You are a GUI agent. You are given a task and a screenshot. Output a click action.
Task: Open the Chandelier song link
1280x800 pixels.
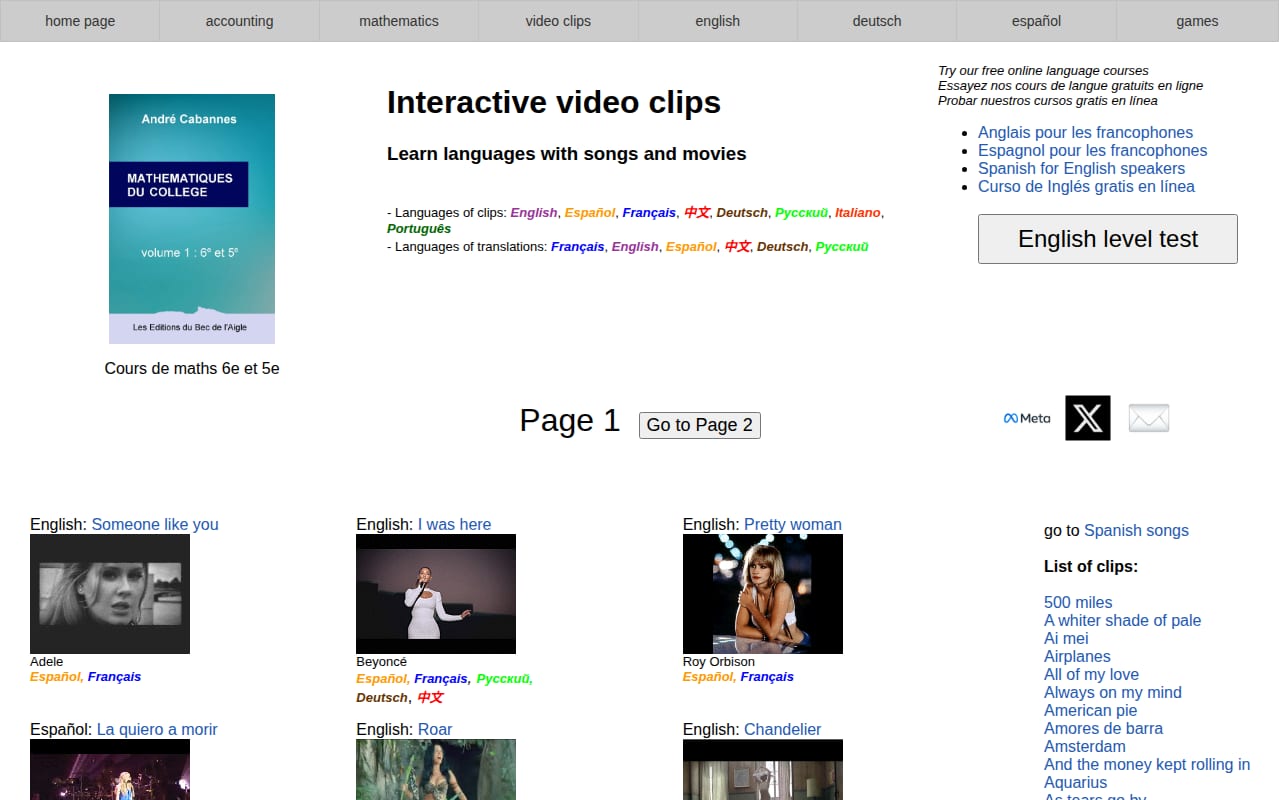[783, 729]
